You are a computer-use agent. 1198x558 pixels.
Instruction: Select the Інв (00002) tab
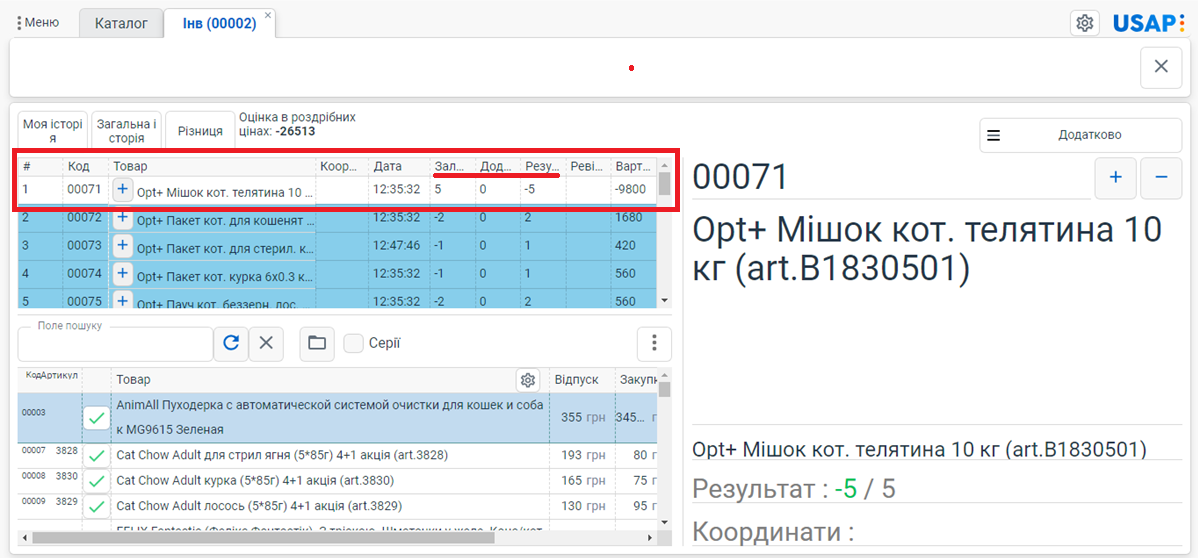[219, 23]
